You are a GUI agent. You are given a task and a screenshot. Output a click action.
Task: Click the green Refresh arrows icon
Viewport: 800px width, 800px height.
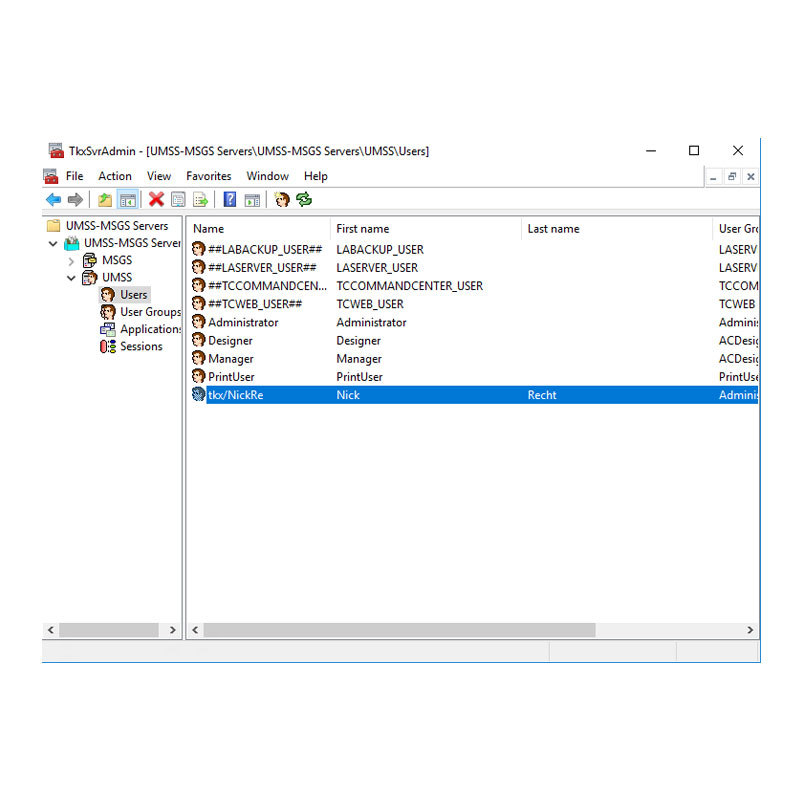[304, 199]
